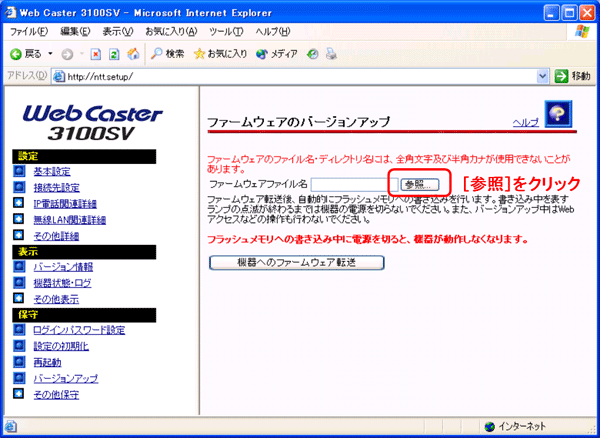This screenshot has width=600, height=438.
Task: Click the Forward arrow toolbar icon
Action: click(x=67, y=55)
